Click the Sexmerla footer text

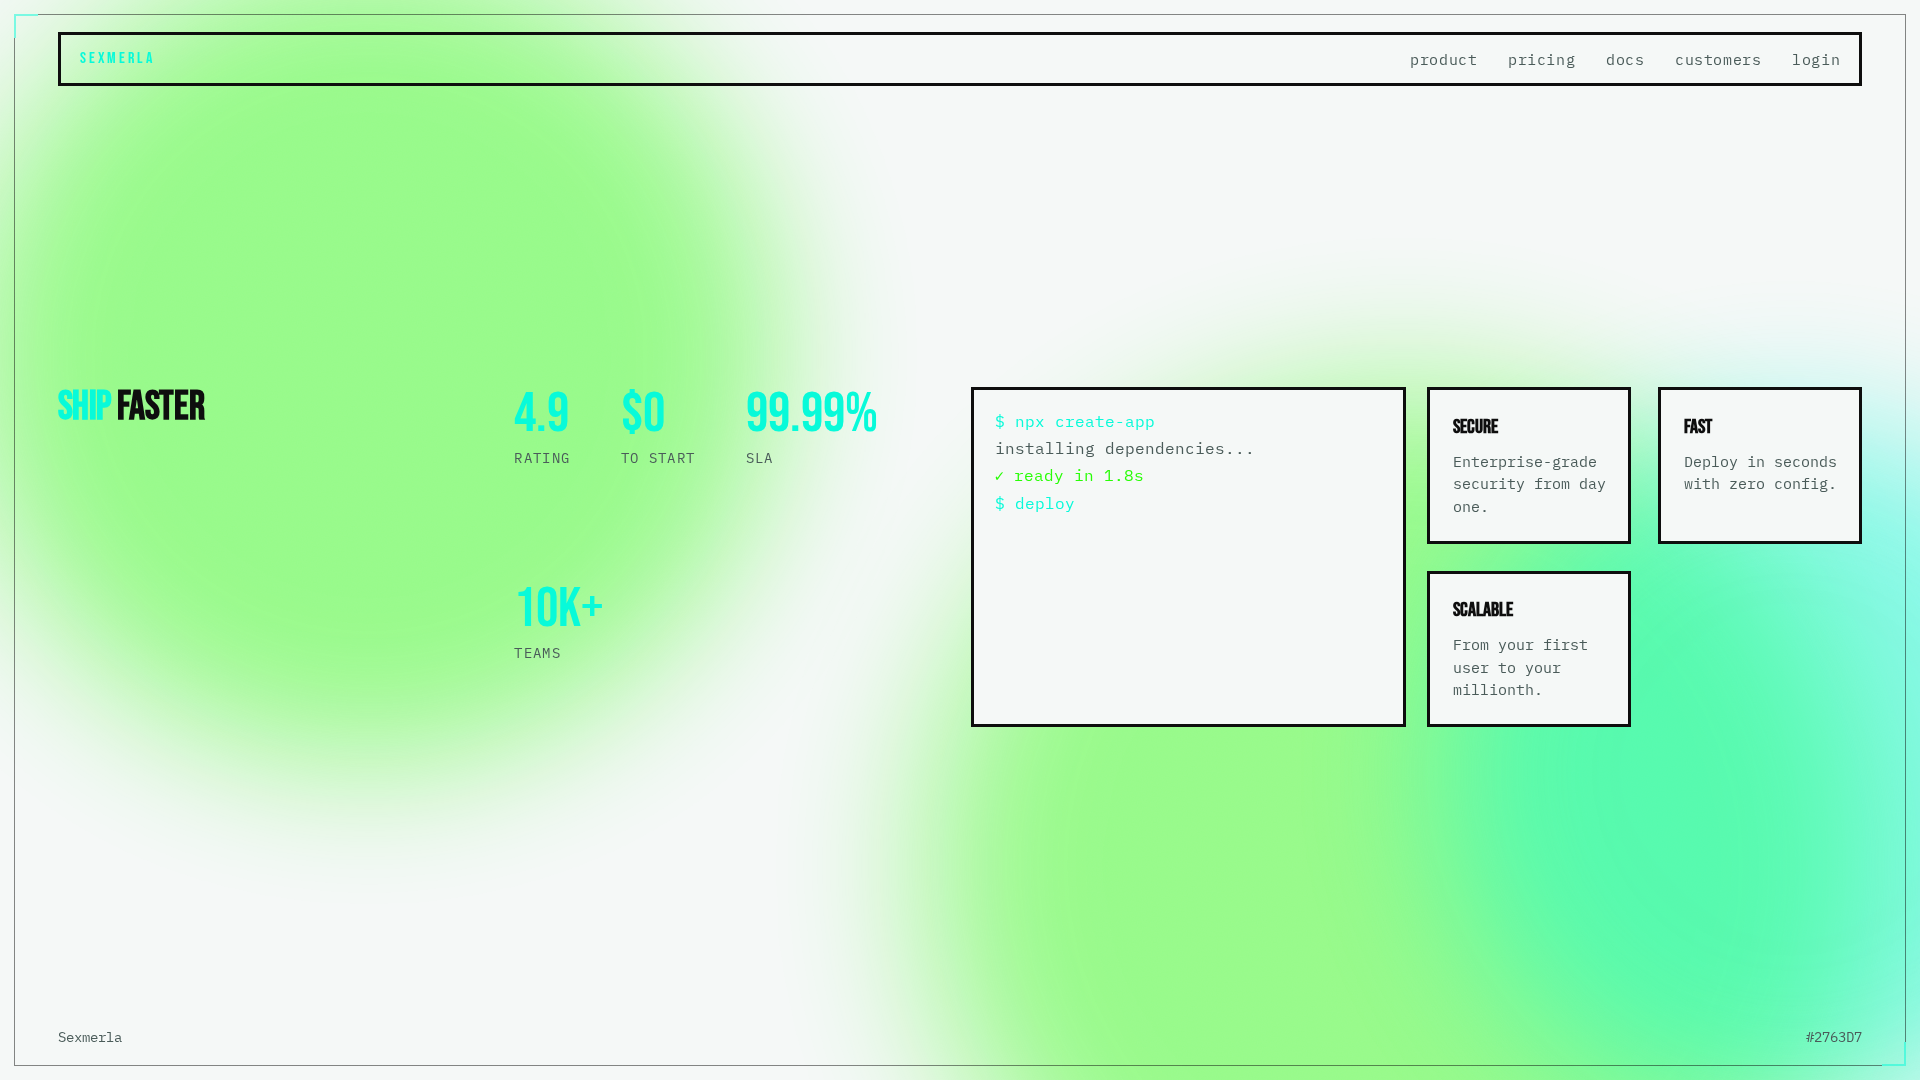click(x=90, y=1038)
